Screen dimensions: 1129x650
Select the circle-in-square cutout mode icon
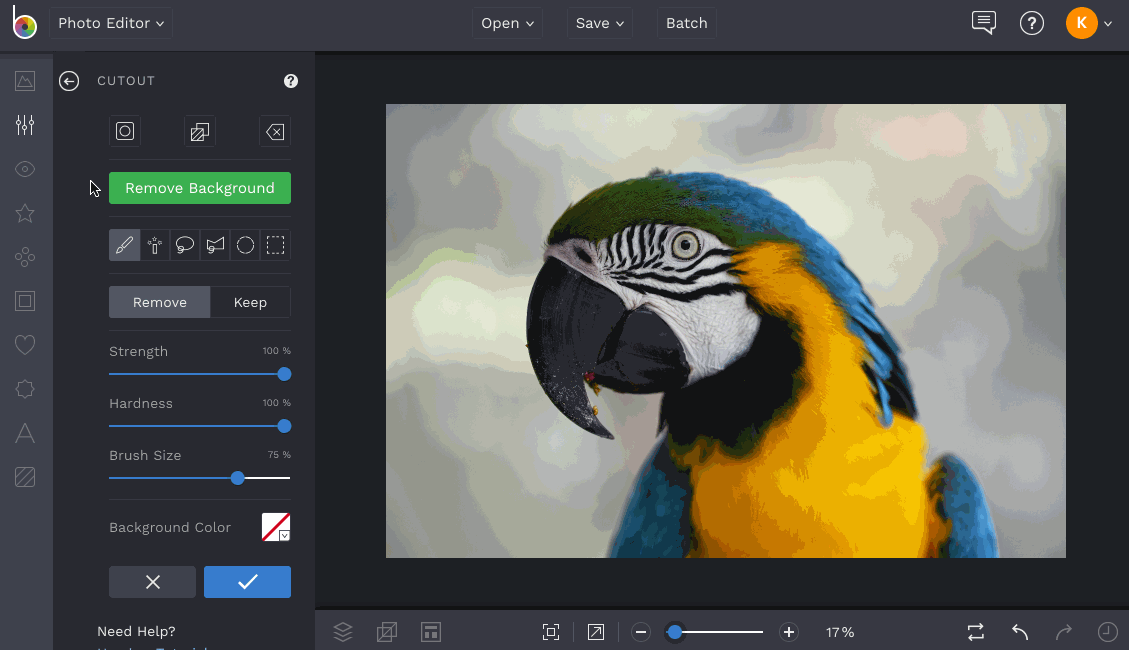[125, 131]
